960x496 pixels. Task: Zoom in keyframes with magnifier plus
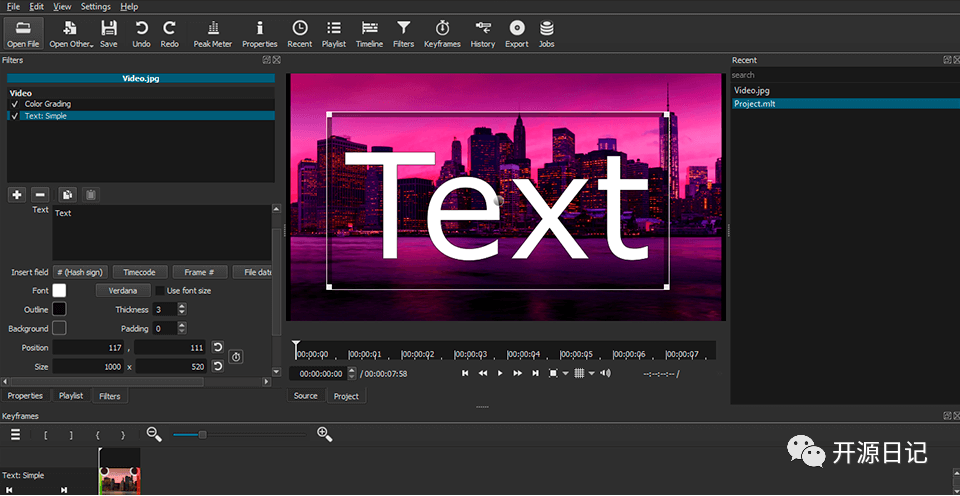324,434
